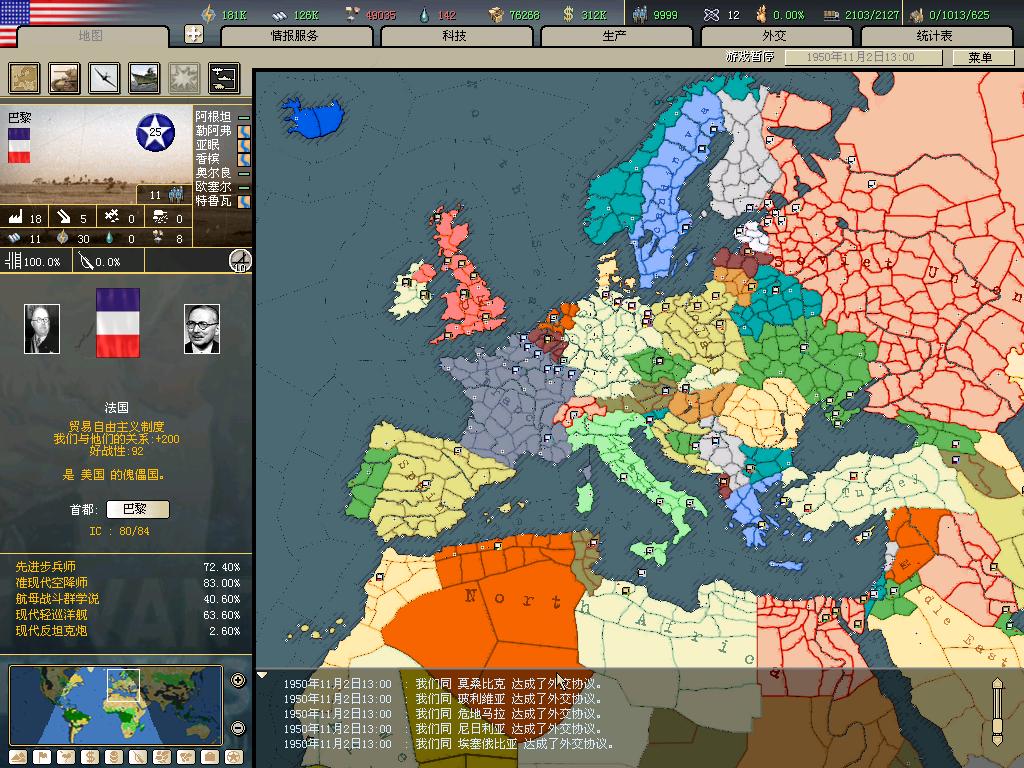1024x768 pixels.
Task: Collapse the message log with triangle arrow
Action: (263, 675)
